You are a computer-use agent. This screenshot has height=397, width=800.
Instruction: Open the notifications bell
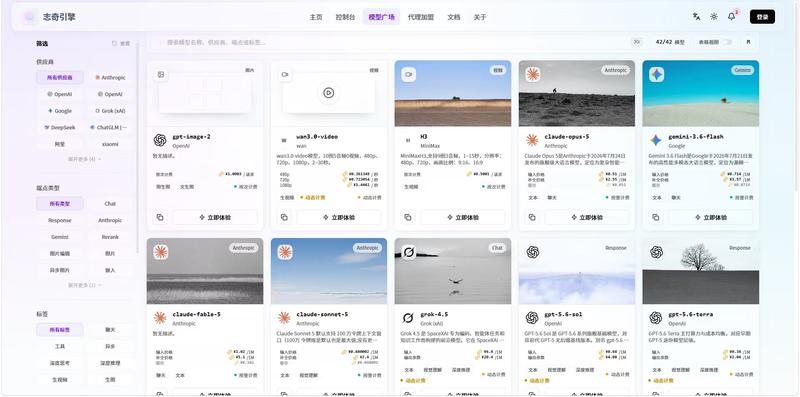point(732,17)
